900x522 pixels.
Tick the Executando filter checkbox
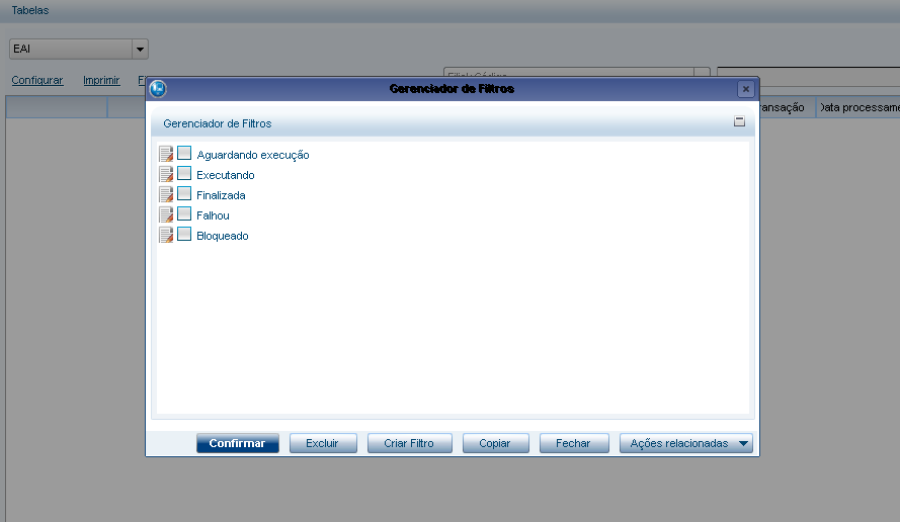184,173
